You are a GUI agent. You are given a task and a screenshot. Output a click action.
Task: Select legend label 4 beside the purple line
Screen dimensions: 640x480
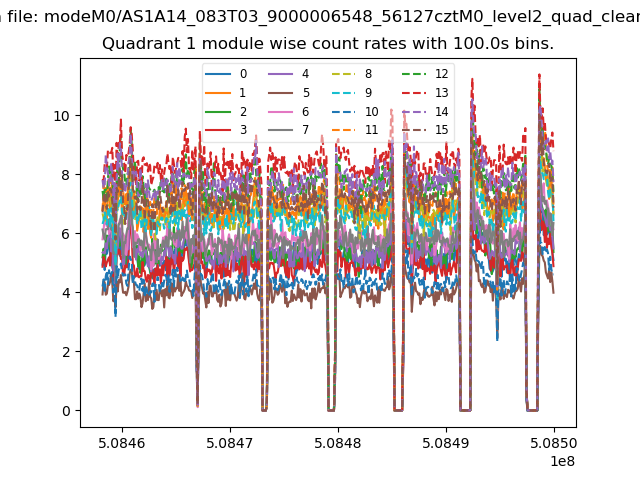click(305, 75)
